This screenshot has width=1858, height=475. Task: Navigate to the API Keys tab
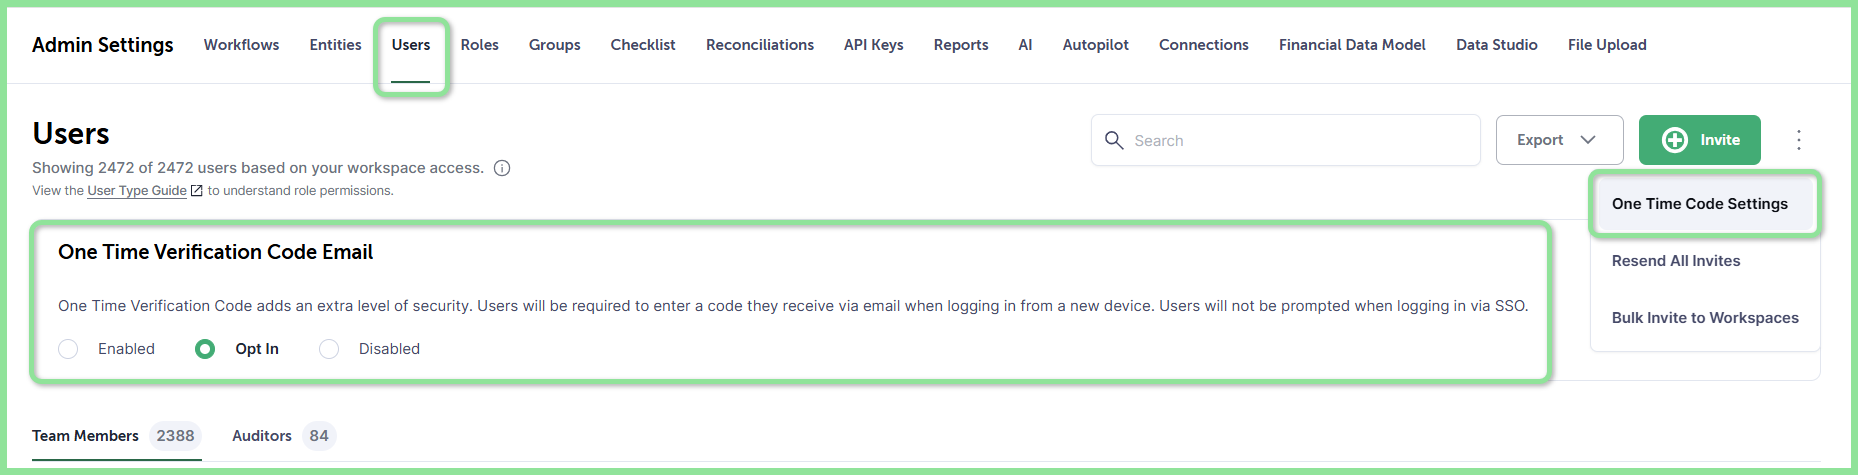click(x=873, y=45)
